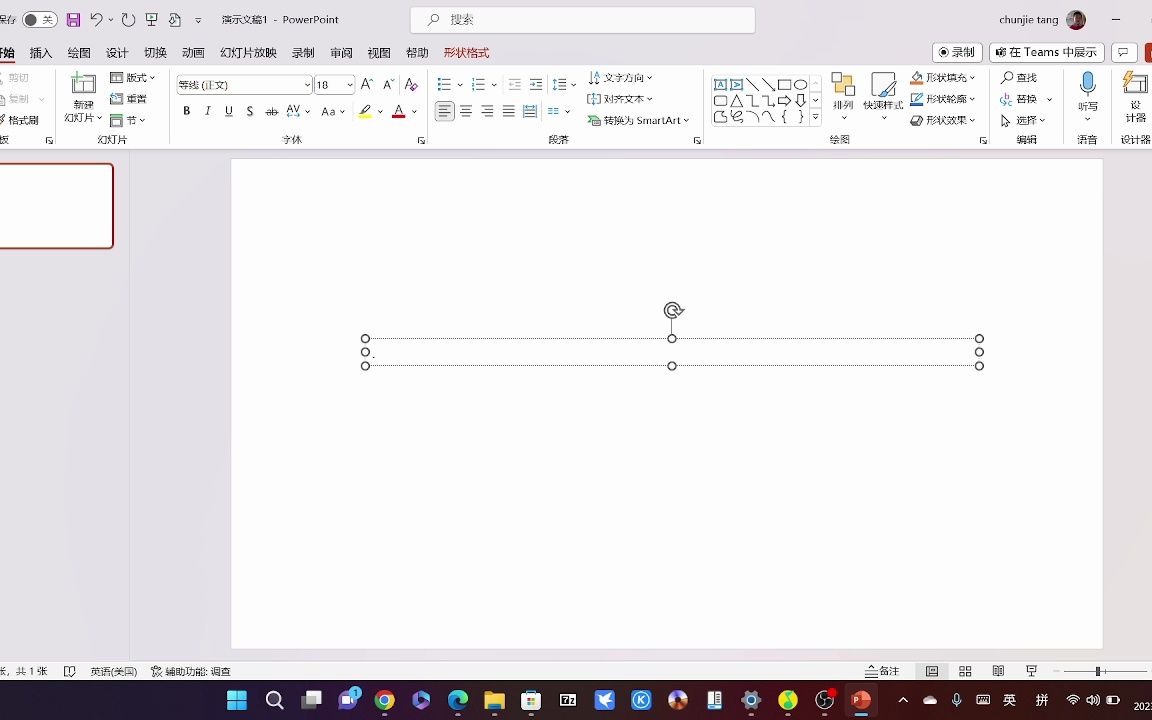Toggle justified paragraph alignment

[508, 111]
